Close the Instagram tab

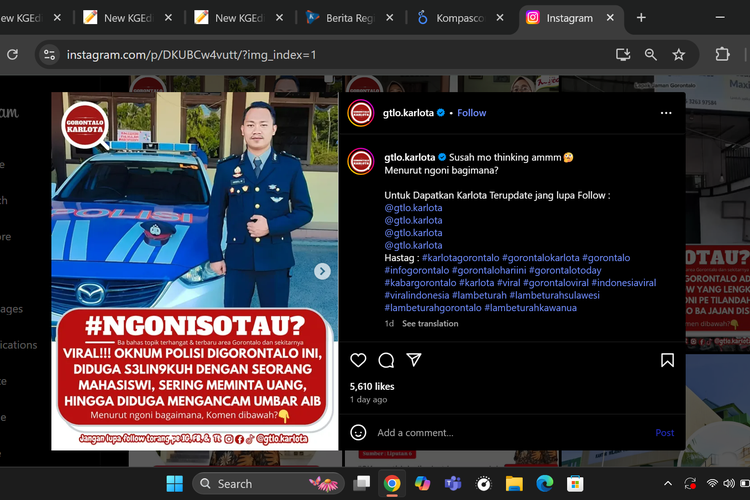(610, 18)
